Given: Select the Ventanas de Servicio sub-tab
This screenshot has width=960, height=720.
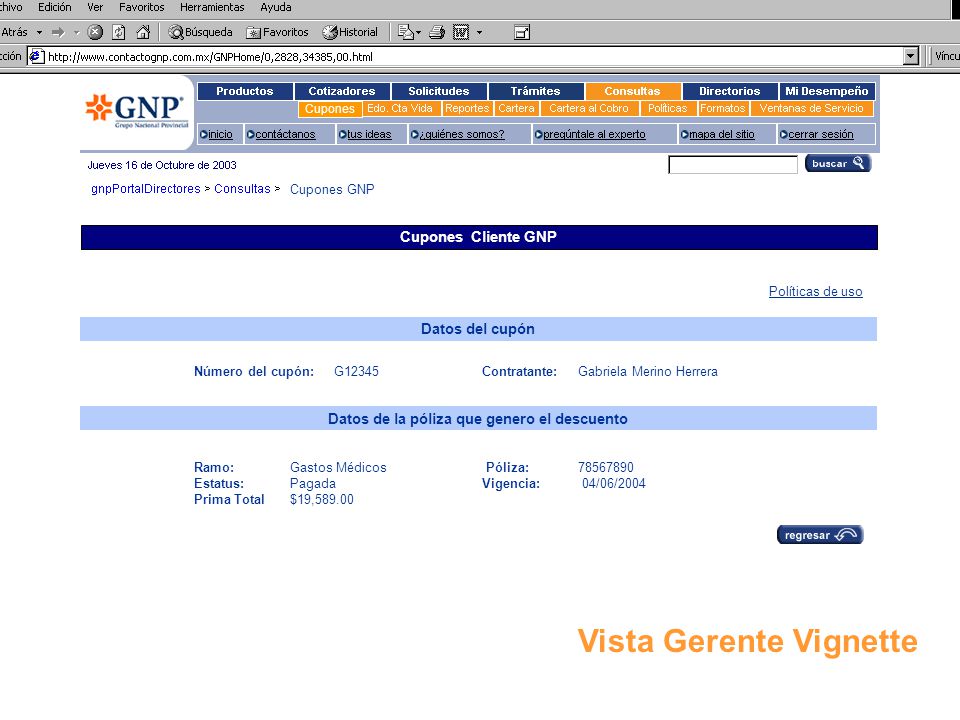Looking at the screenshot, I should tap(811, 108).
